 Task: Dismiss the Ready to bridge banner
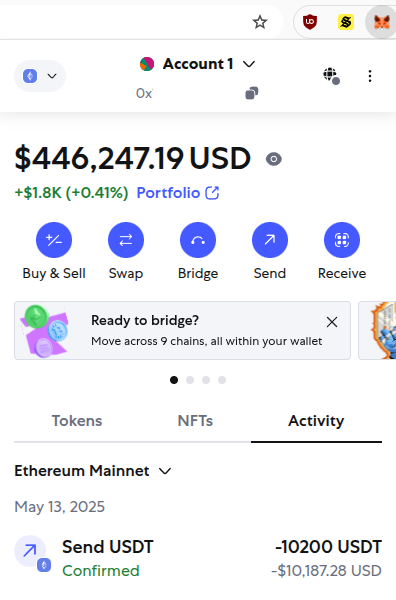coord(332,322)
